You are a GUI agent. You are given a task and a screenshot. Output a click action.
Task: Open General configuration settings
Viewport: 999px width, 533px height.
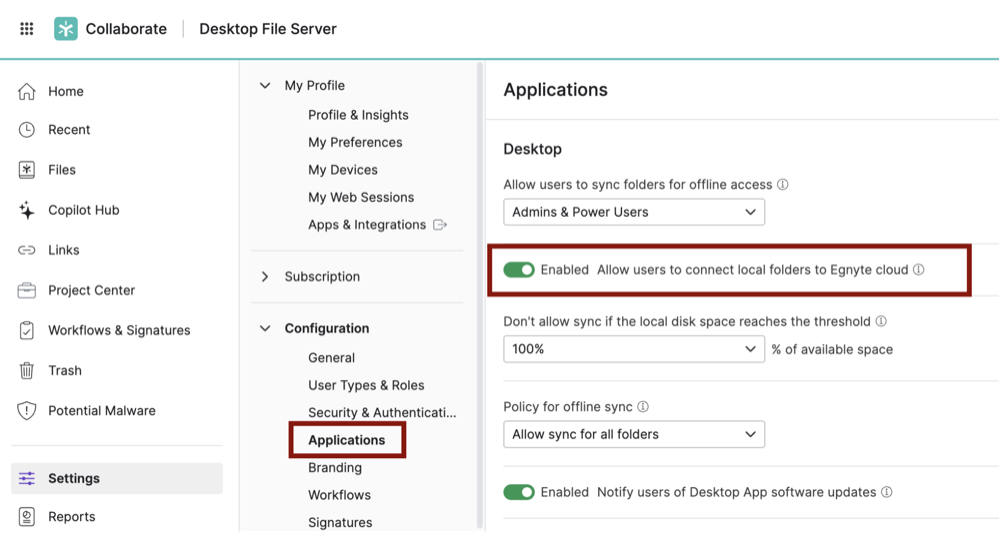(331, 358)
